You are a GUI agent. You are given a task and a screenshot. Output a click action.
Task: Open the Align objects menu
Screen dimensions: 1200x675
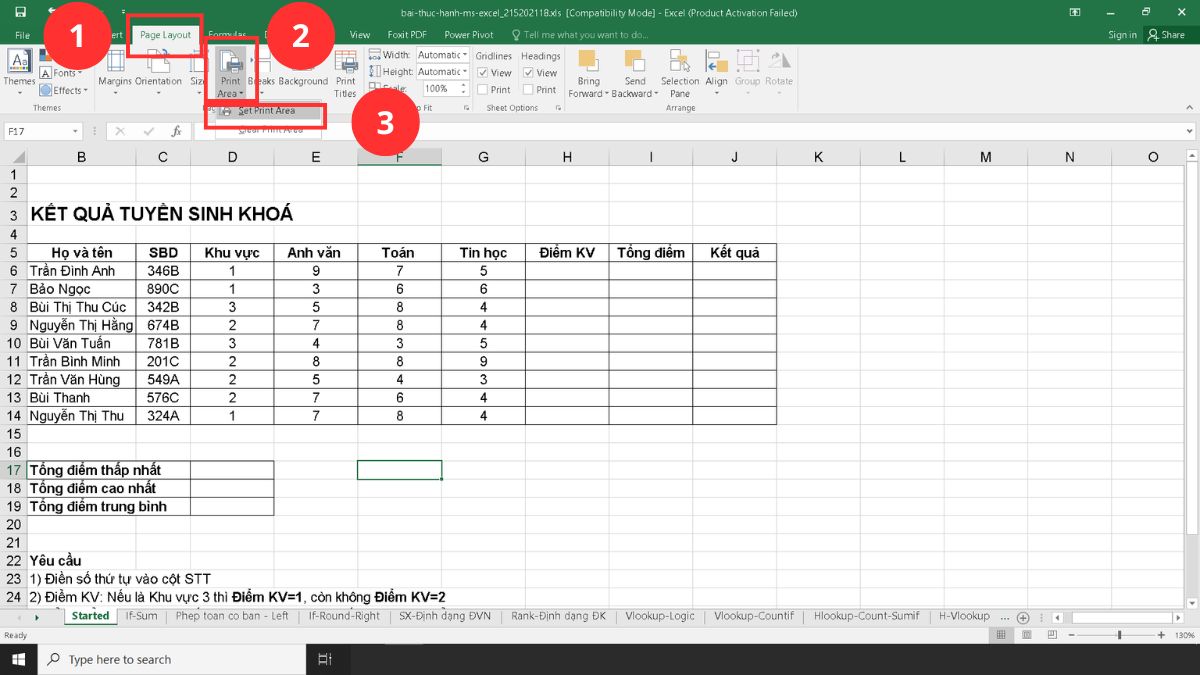pyautogui.click(x=717, y=72)
